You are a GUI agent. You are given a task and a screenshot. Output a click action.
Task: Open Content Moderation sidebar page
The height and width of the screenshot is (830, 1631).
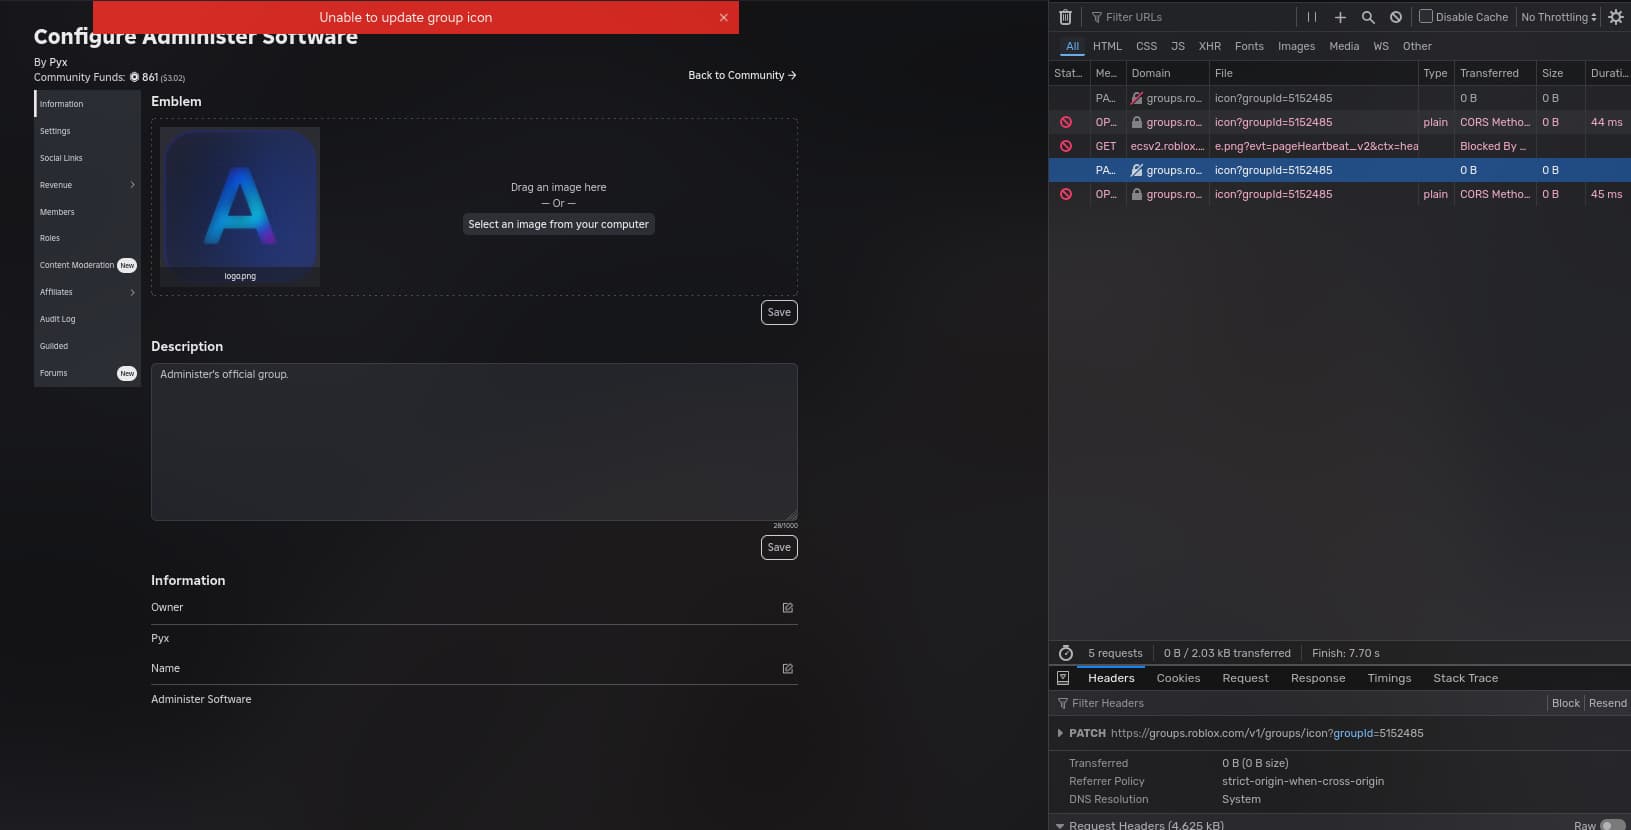click(87, 265)
